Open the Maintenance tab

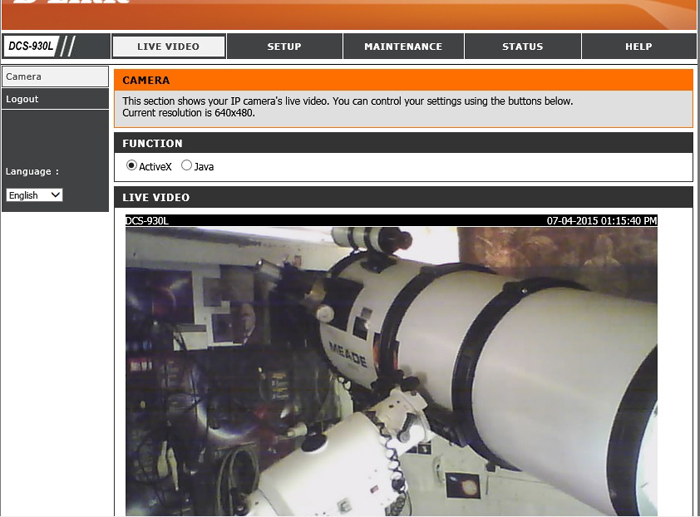coord(403,46)
